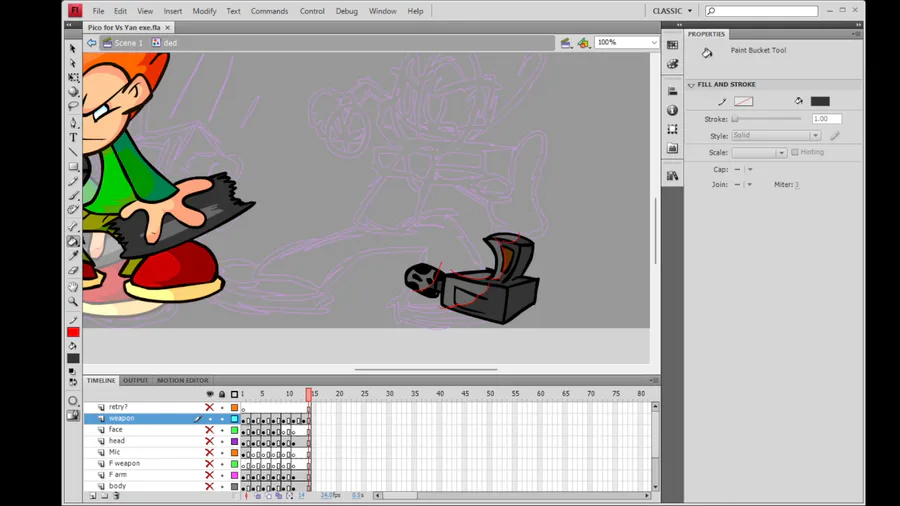Image resolution: width=900 pixels, height=506 pixels.
Task: Select the Bone tool
Action: (73, 227)
